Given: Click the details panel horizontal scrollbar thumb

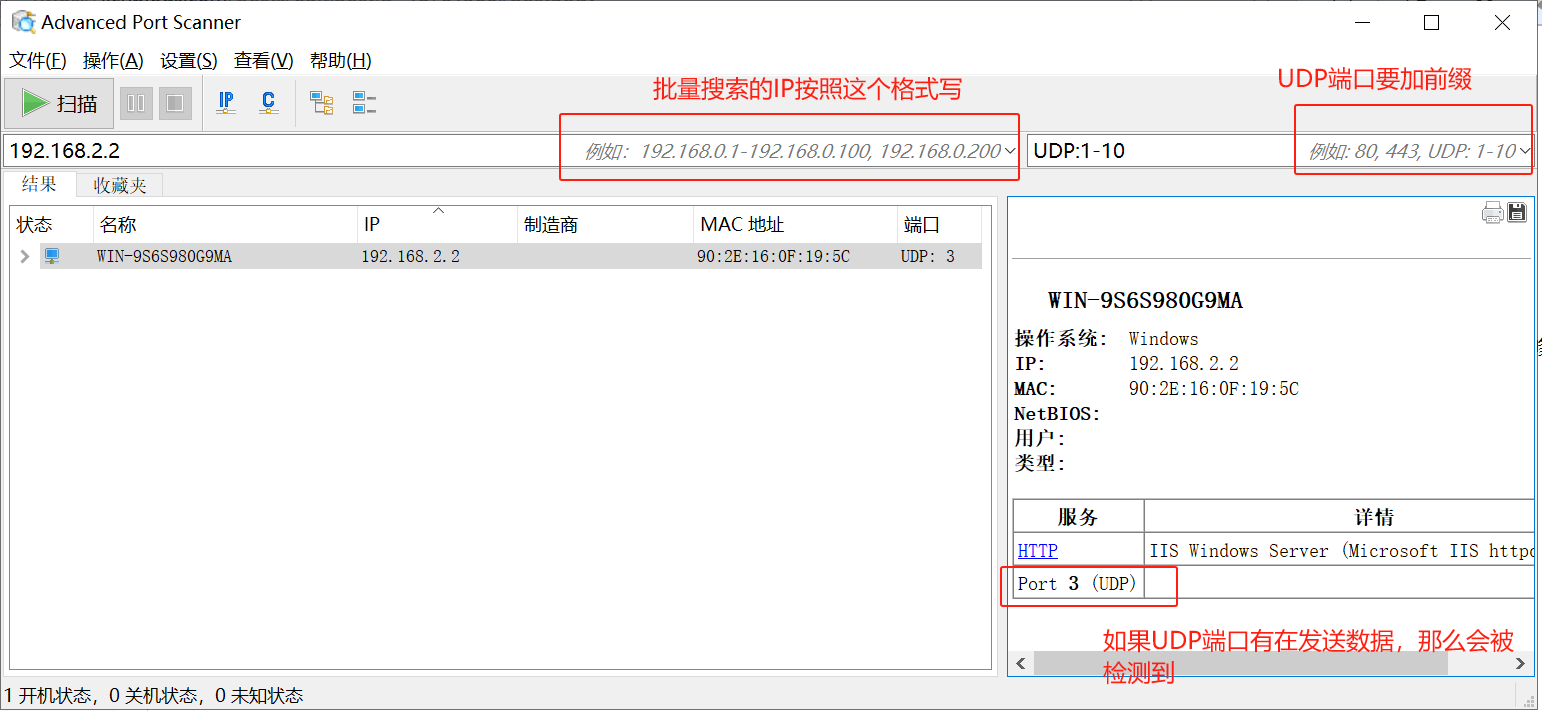Looking at the screenshot, I should point(1240,664).
